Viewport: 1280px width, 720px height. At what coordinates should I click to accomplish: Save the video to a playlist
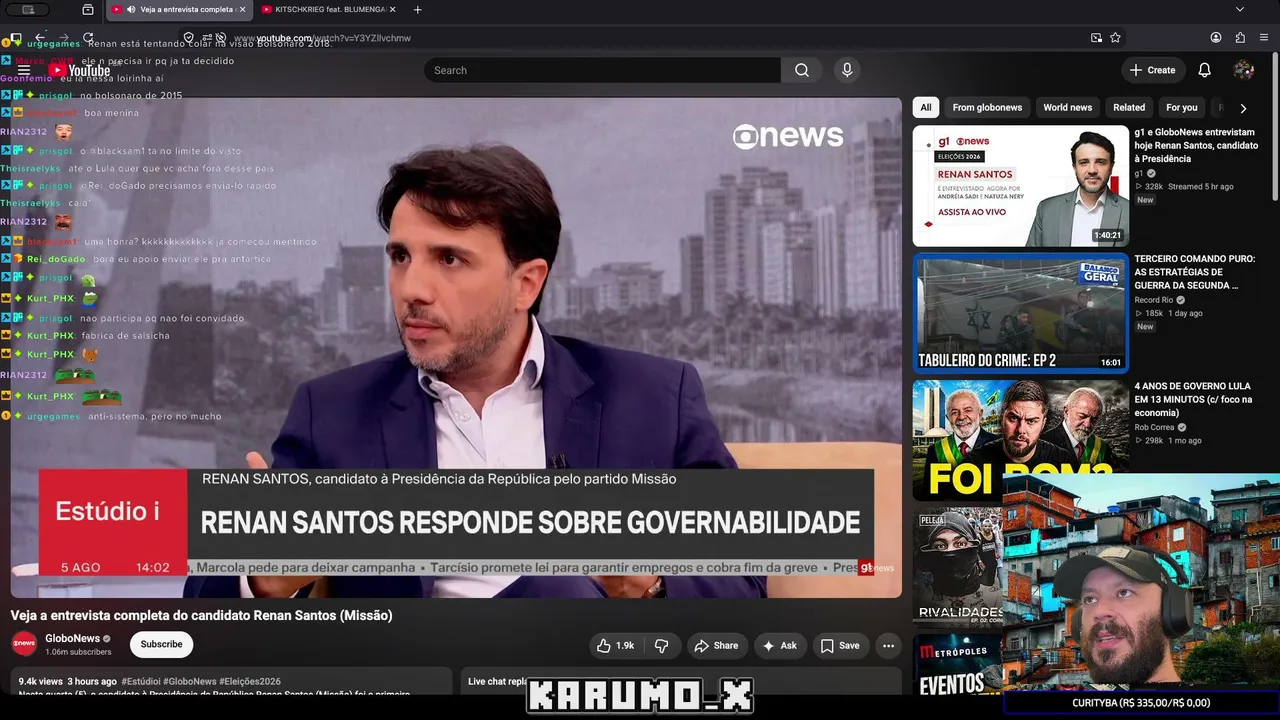(840, 646)
